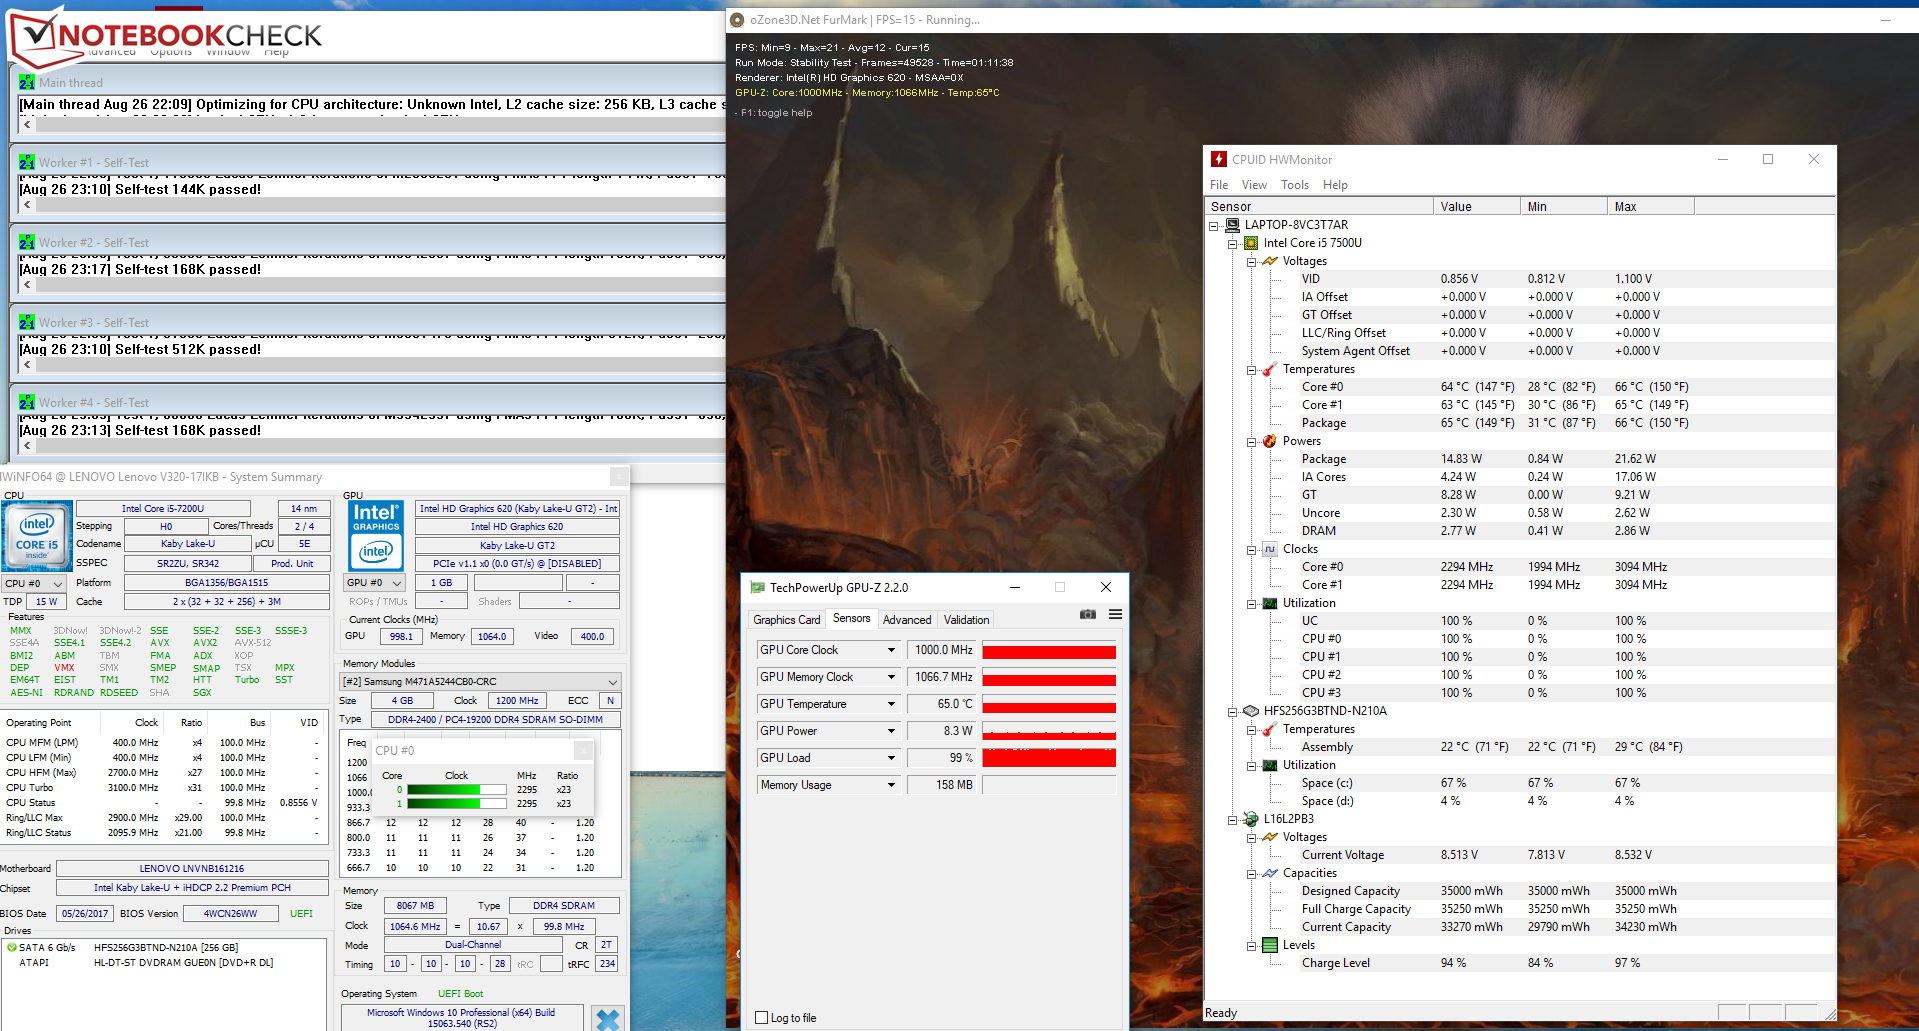Click the CPU chip icon beside Intel Core i5 7500U

[1251, 243]
